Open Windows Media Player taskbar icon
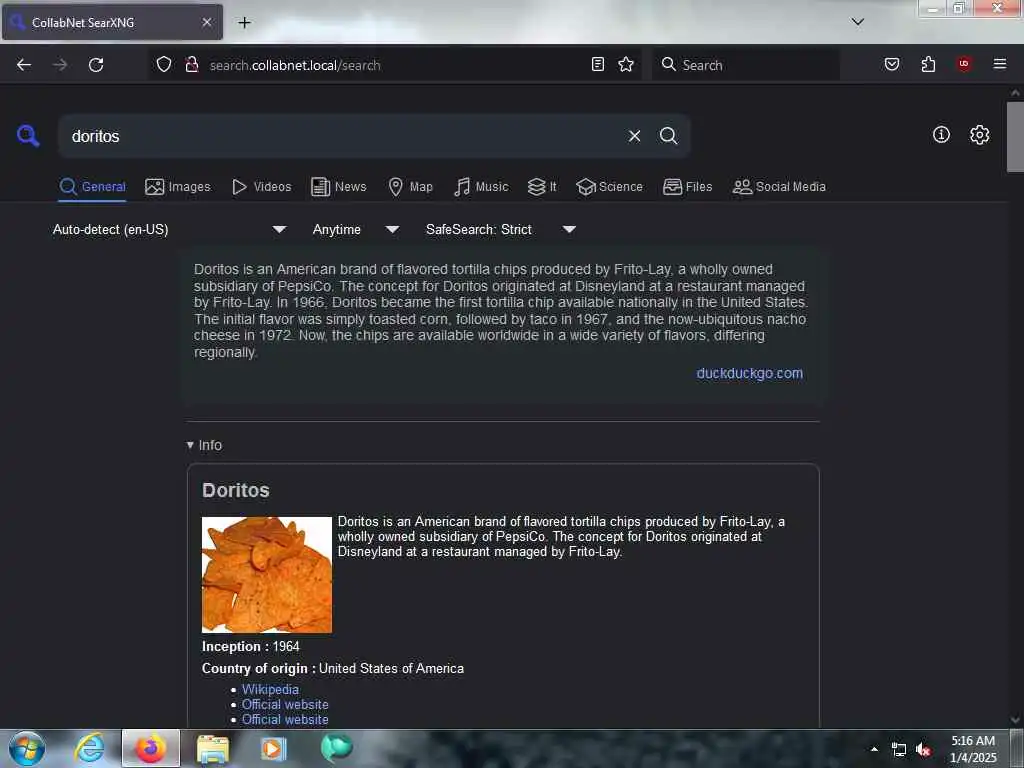 (274, 748)
